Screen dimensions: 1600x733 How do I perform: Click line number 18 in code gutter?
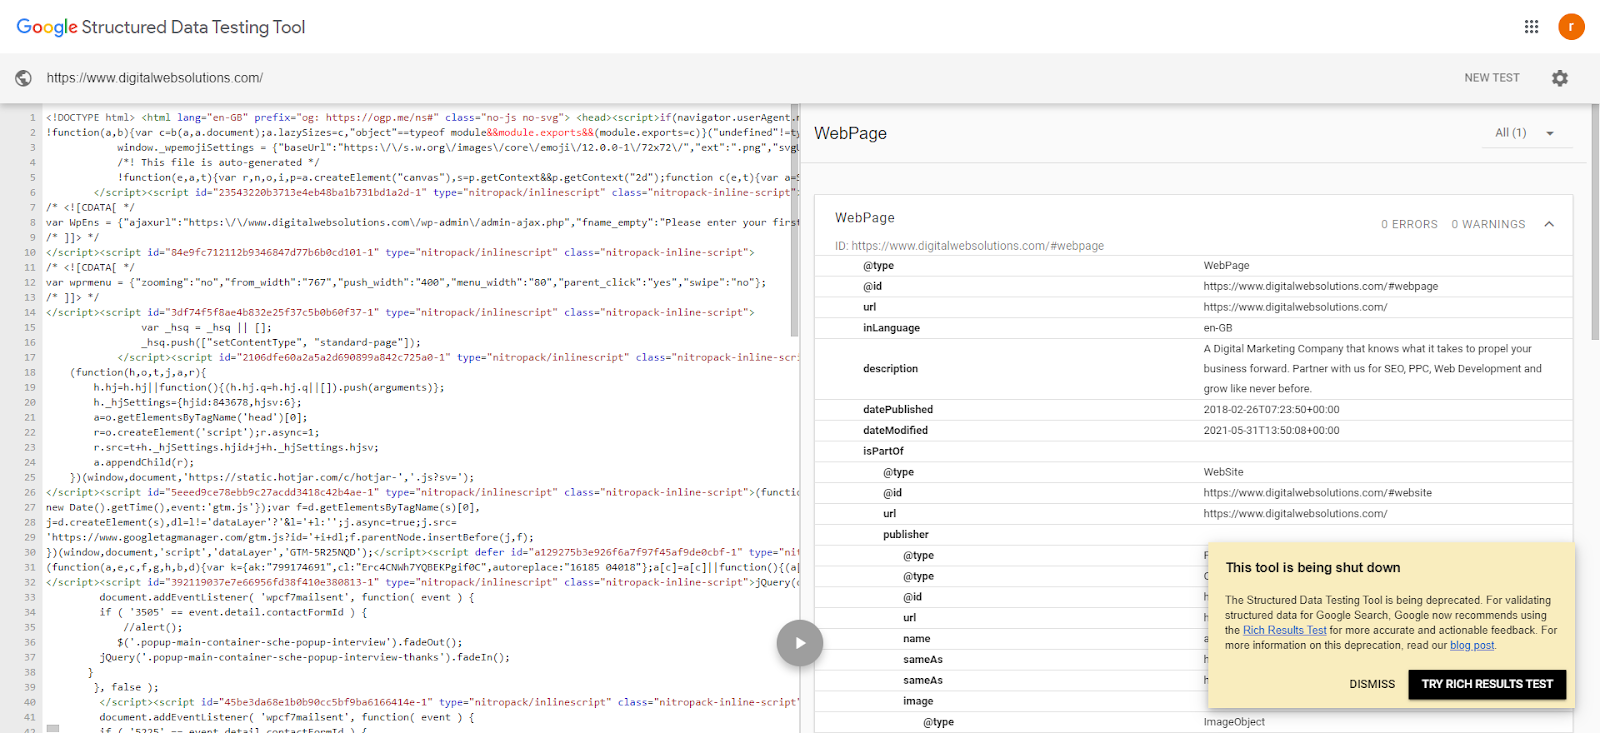30,372
